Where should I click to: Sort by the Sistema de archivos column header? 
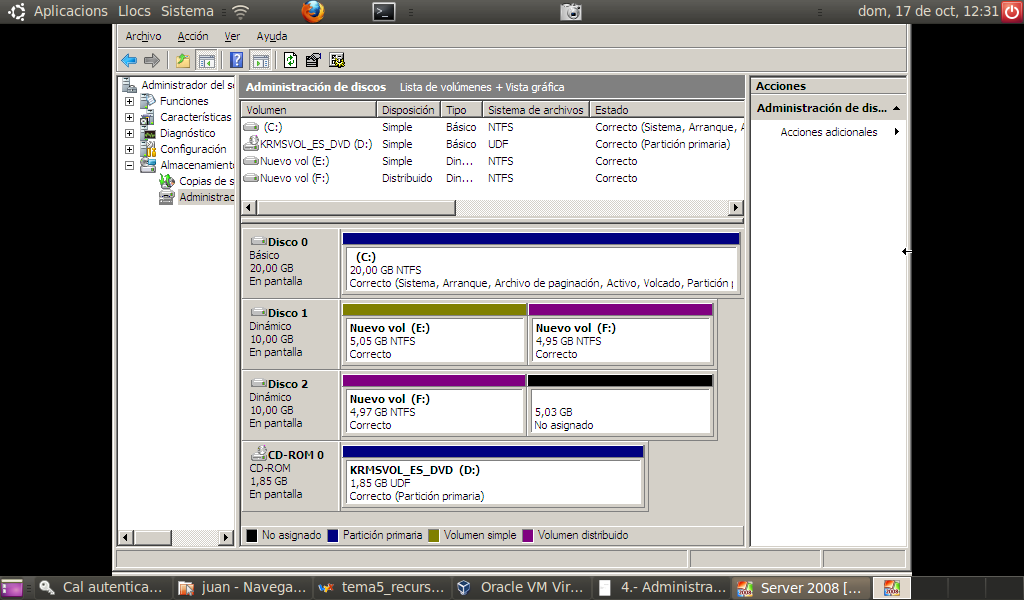(x=536, y=110)
